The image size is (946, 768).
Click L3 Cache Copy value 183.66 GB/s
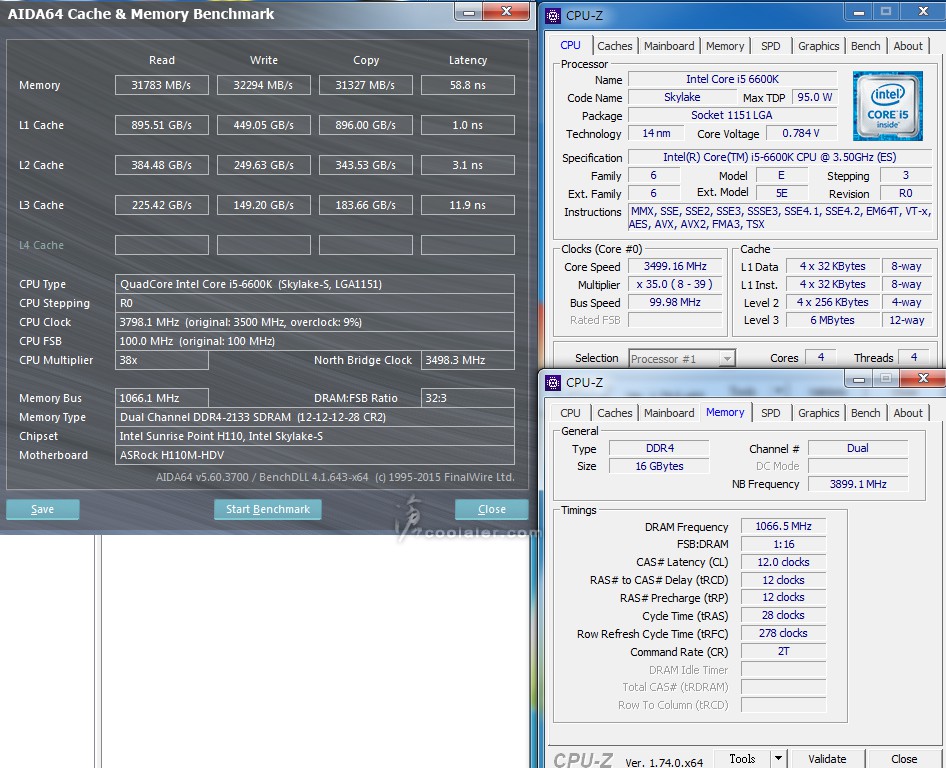click(366, 205)
